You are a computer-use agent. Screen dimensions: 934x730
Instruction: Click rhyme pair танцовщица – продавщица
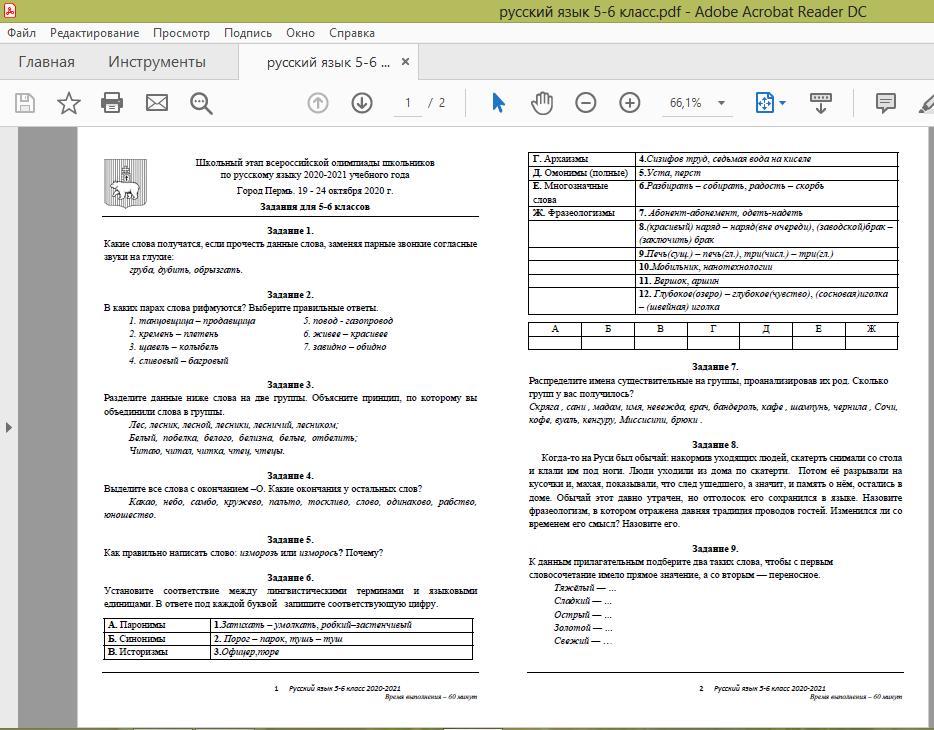[192, 321]
